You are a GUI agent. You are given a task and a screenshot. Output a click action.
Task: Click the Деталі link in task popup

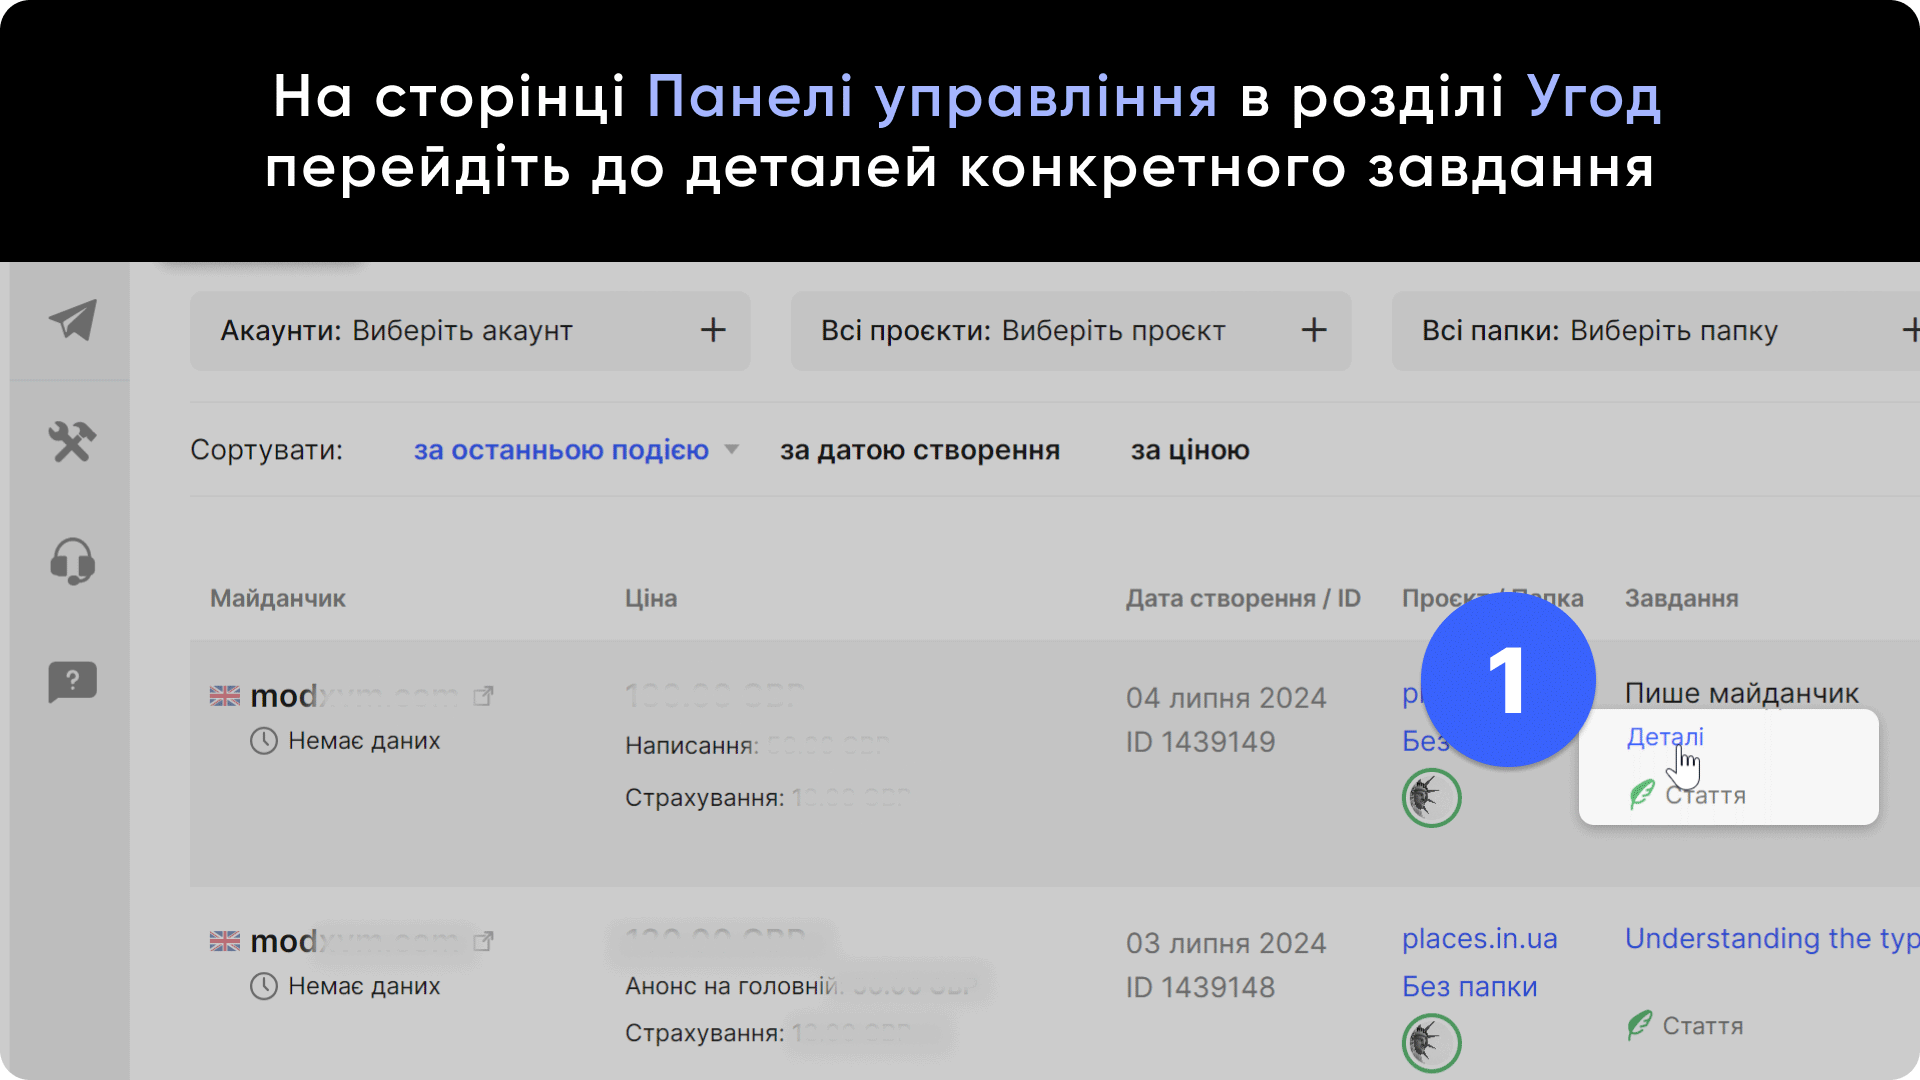tap(1665, 737)
